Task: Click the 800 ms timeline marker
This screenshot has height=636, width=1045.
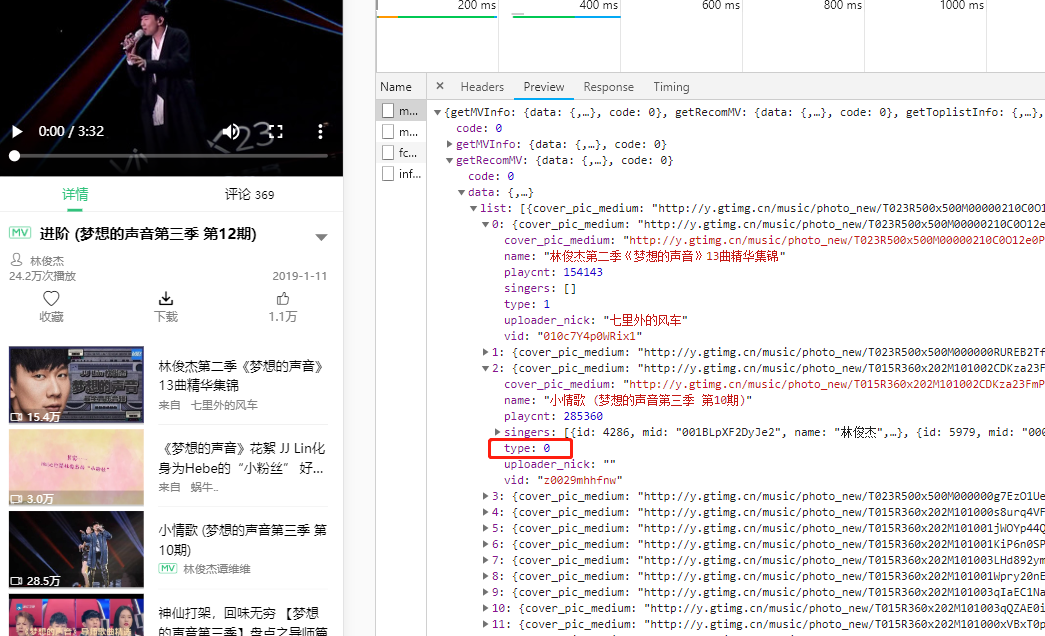Action: [842, 5]
